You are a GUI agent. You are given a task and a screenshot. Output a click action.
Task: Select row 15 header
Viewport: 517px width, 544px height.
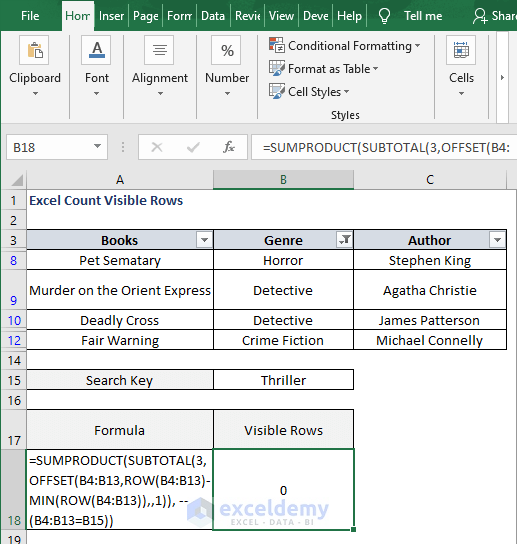[14, 380]
